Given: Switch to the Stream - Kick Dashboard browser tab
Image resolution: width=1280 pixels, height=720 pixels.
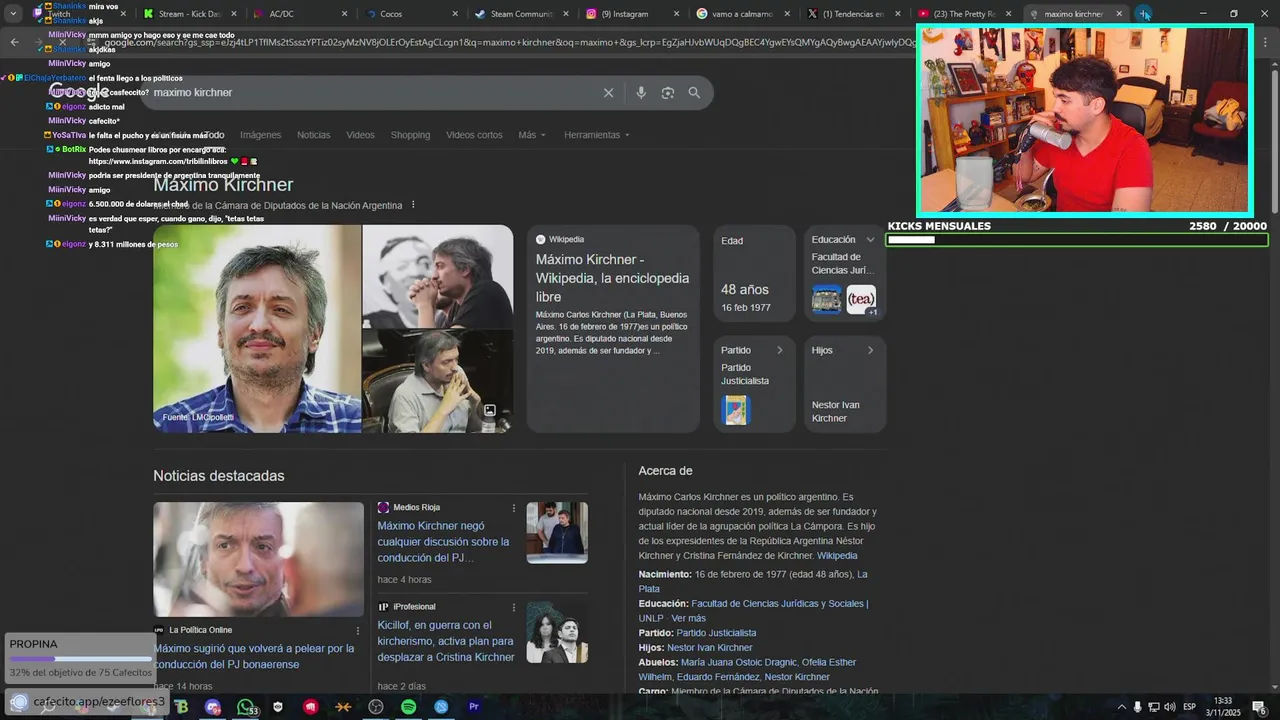Looking at the screenshot, I should [x=188, y=14].
